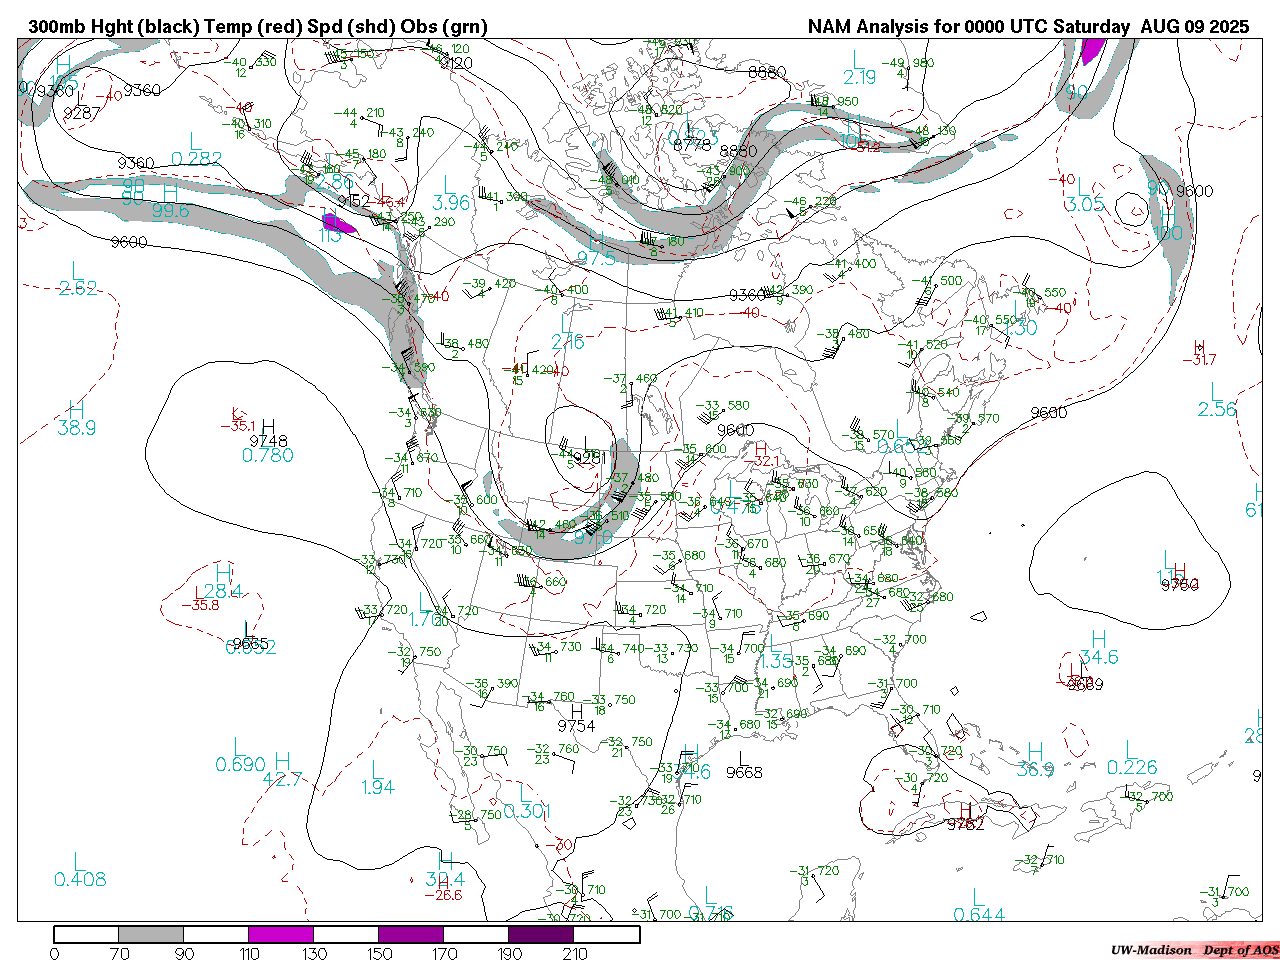Pick the purple 150-170 legend swatch
The image size is (1280, 960).
[411, 934]
